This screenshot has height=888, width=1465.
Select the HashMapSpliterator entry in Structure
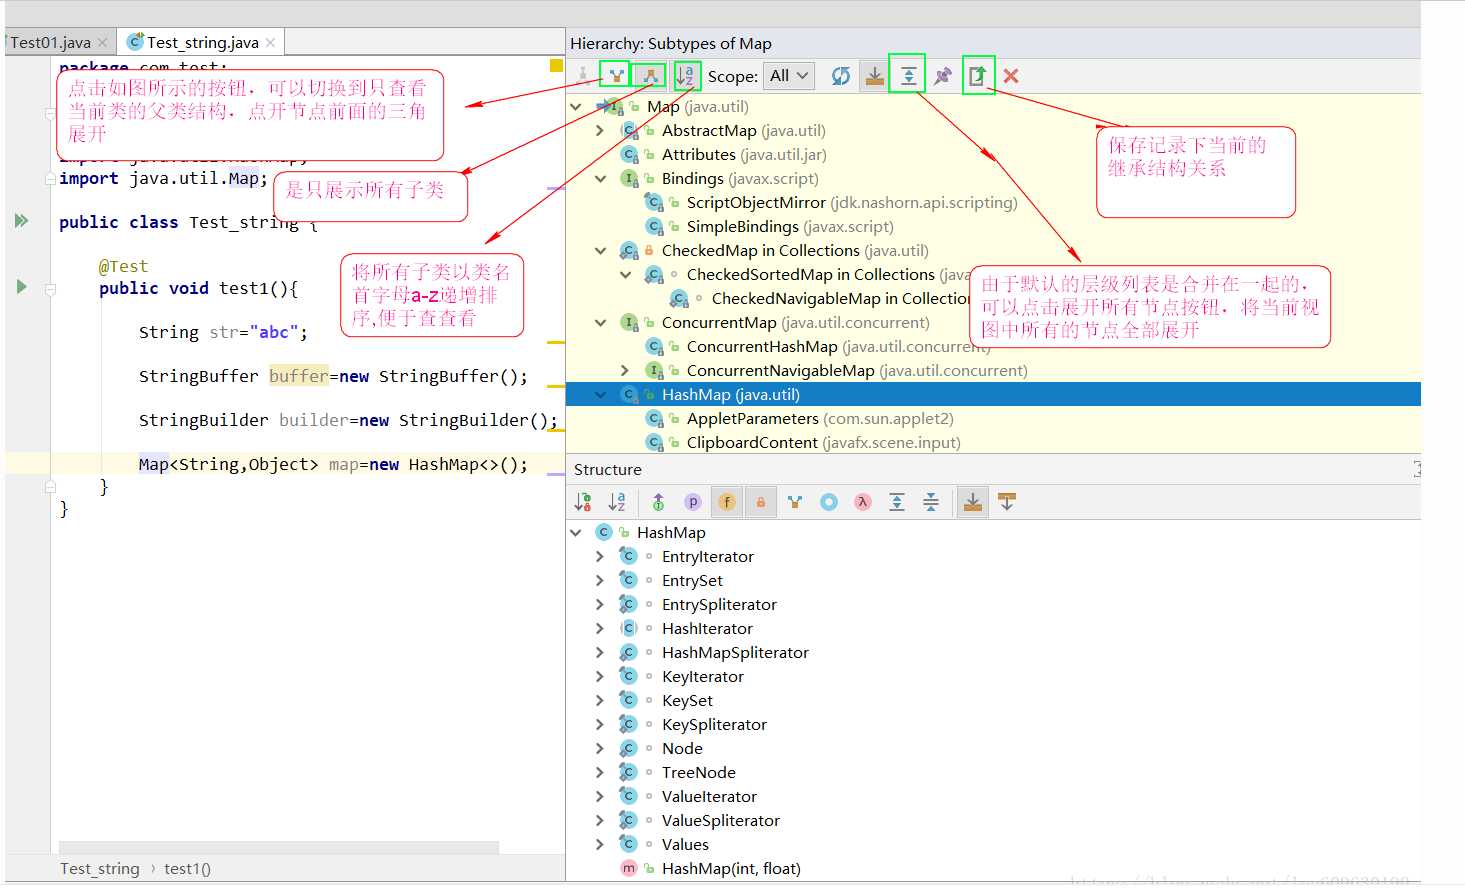(735, 652)
